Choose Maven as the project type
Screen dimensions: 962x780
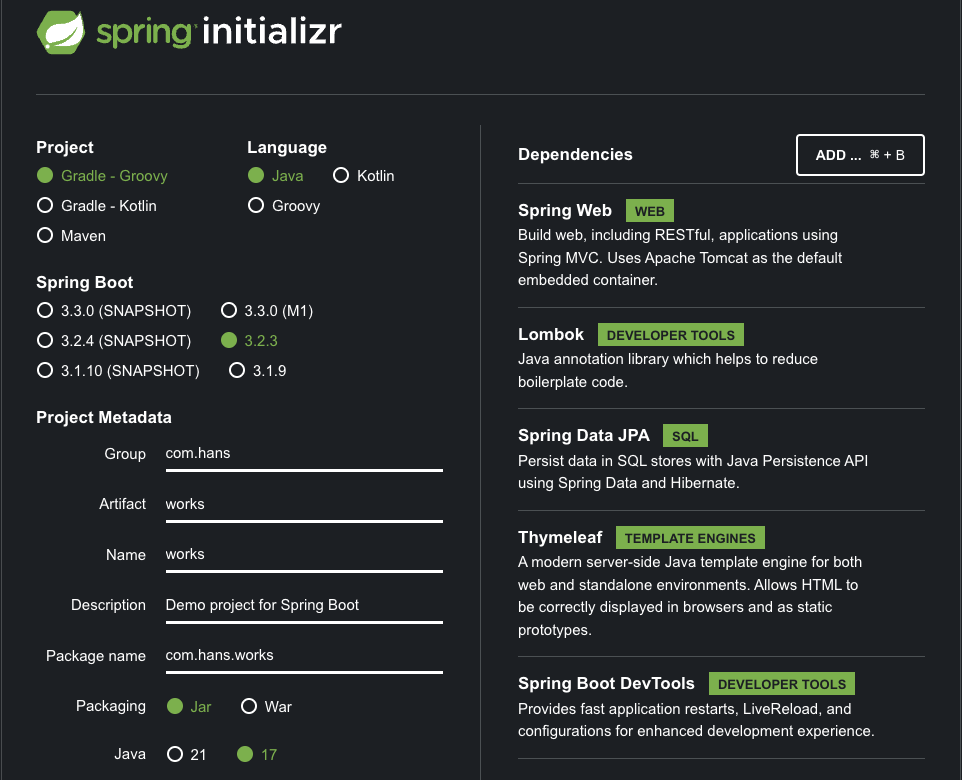click(x=71, y=236)
